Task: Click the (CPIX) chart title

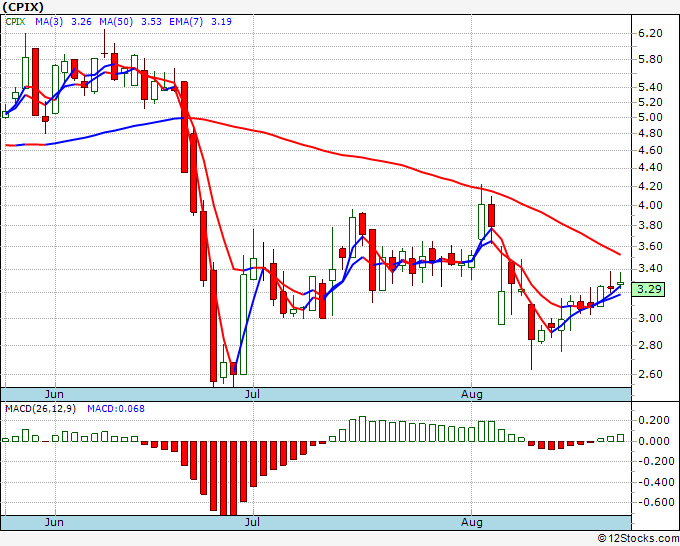Action: (23, 7)
